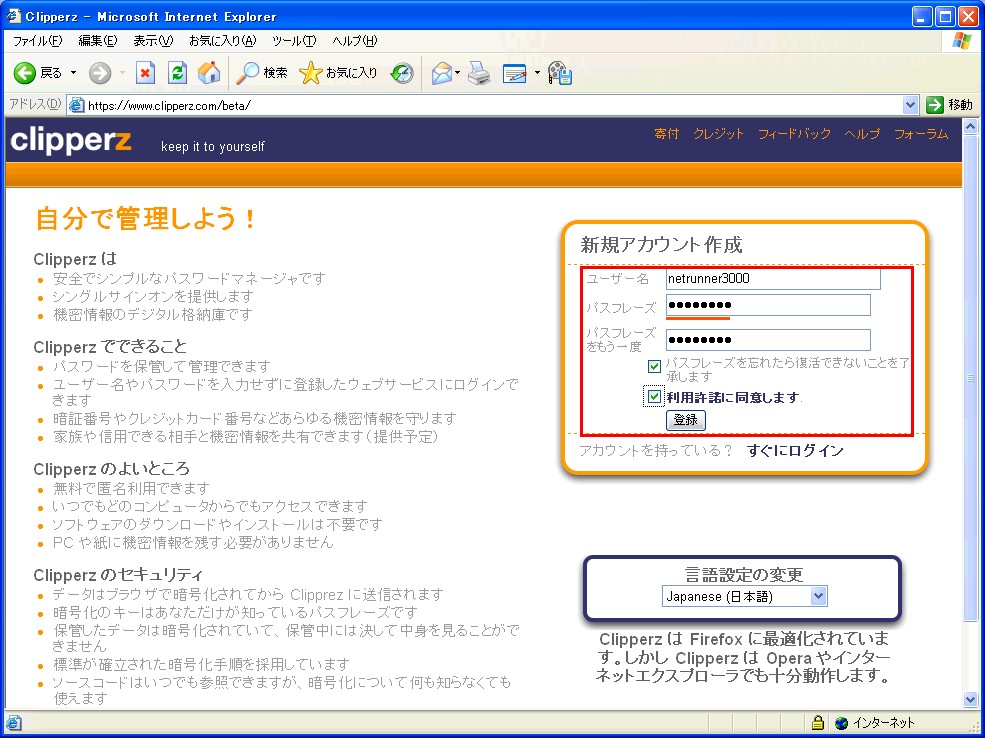Open the フィードバック feedback link

coord(794,134)
